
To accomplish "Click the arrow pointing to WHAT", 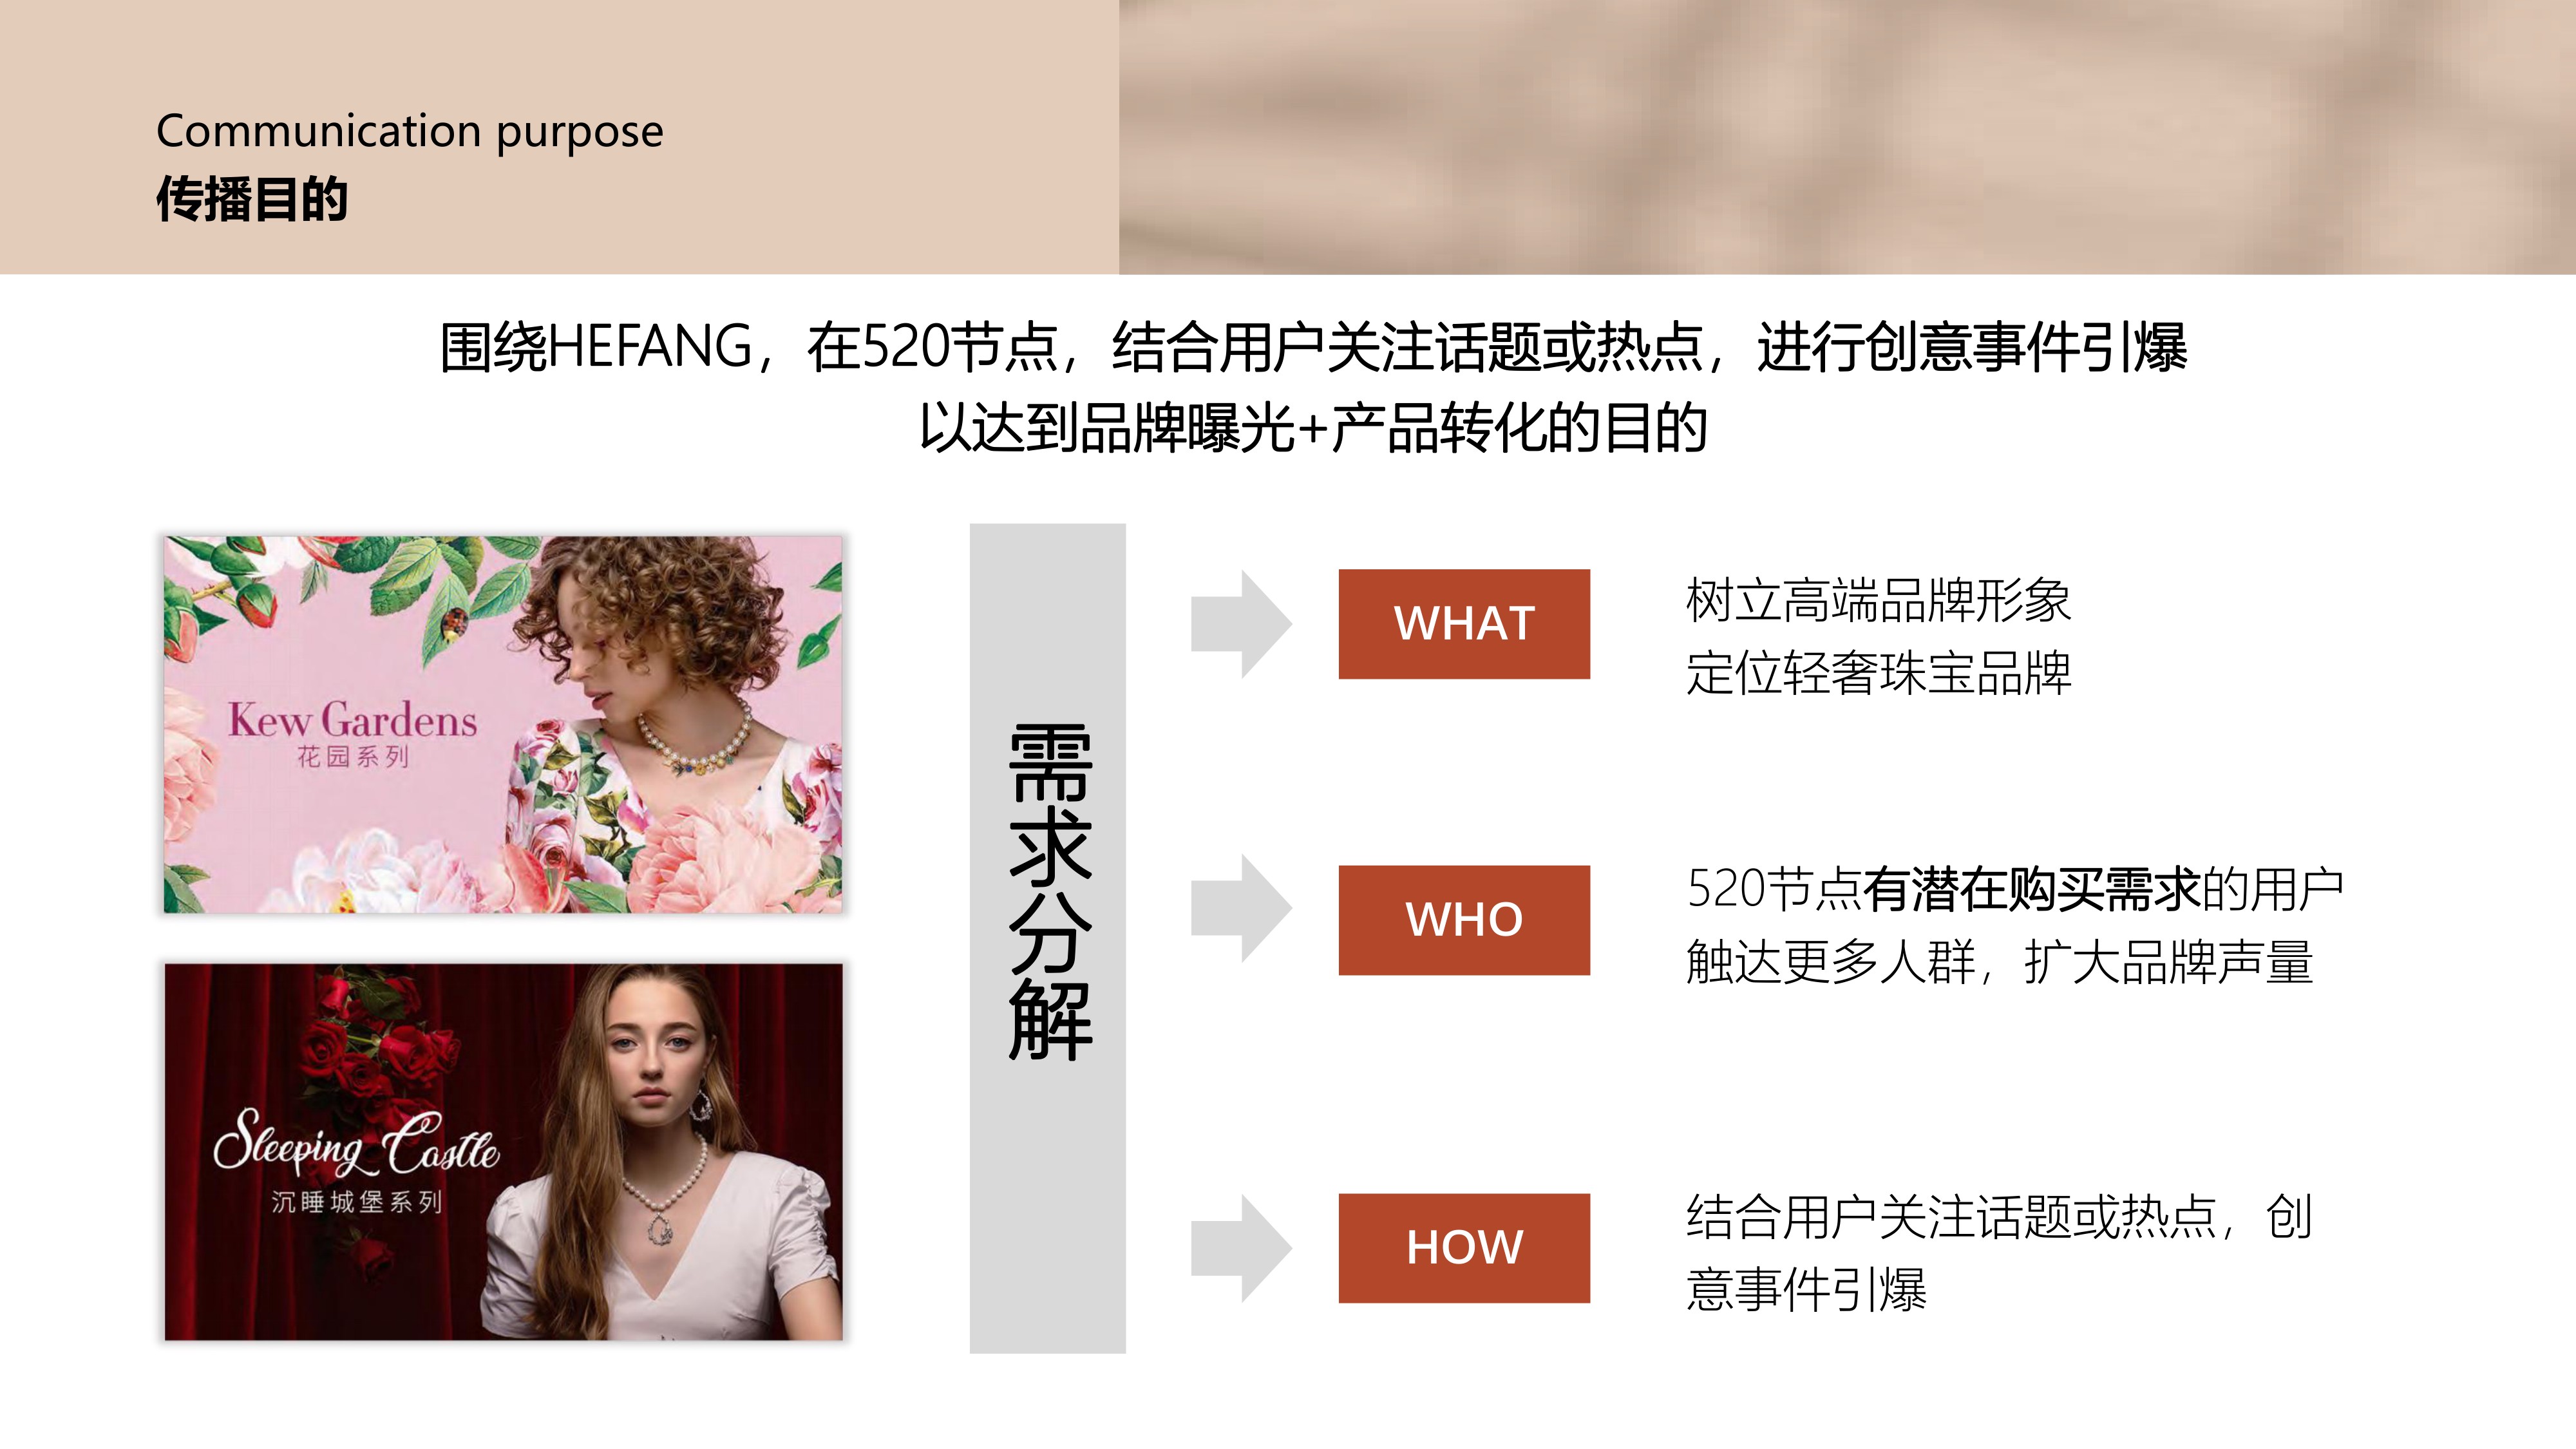I will point(1241,624).
